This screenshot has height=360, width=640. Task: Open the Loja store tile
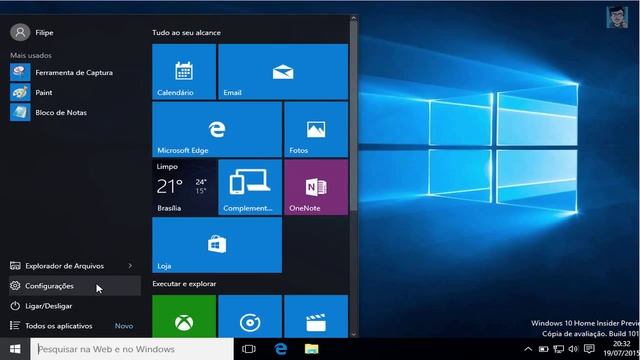pos(217,245)
